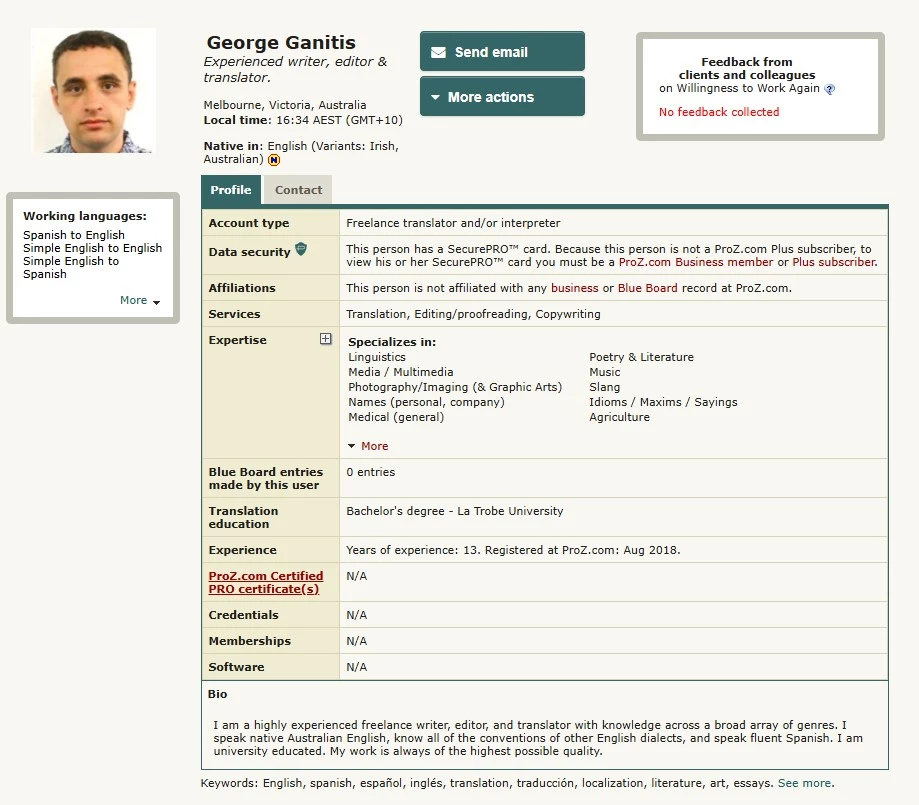
Task: Click the Poetry & Literature specialization
Action: coord(641,357)
